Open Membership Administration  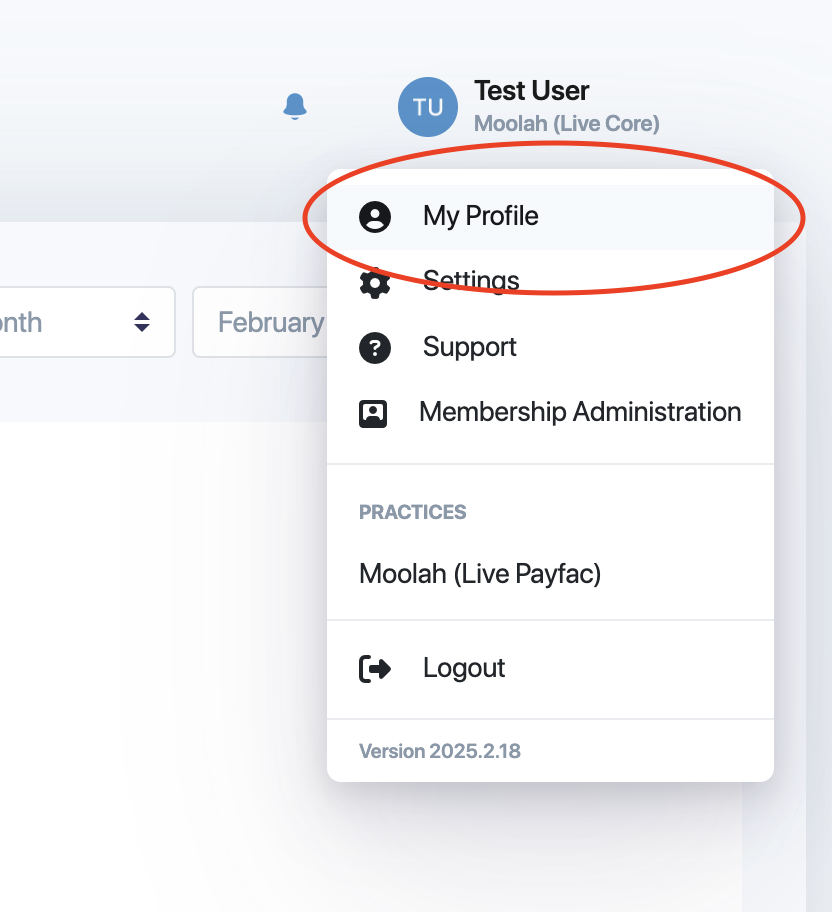point(550,413)
